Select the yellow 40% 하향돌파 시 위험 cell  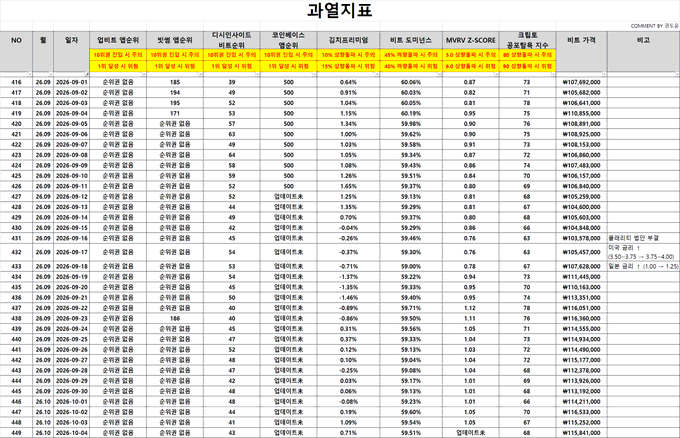pyautogui.click(x=411, y=66)
